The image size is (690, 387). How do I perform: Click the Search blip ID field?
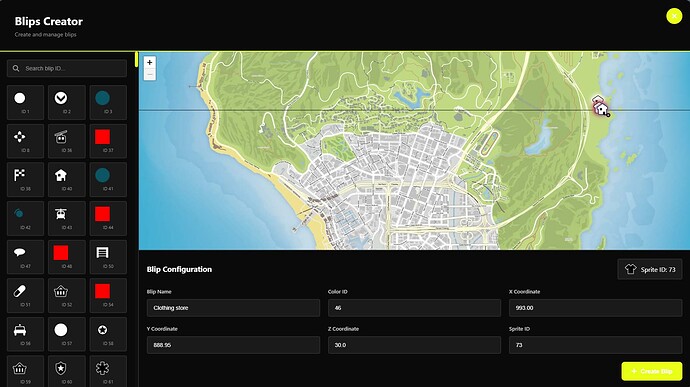66,68
